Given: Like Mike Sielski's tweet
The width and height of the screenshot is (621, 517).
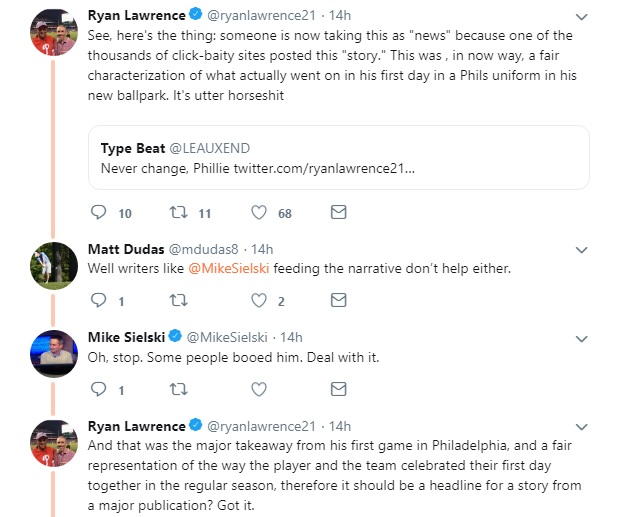Looking at the screenshot, I should pos(258,389).
